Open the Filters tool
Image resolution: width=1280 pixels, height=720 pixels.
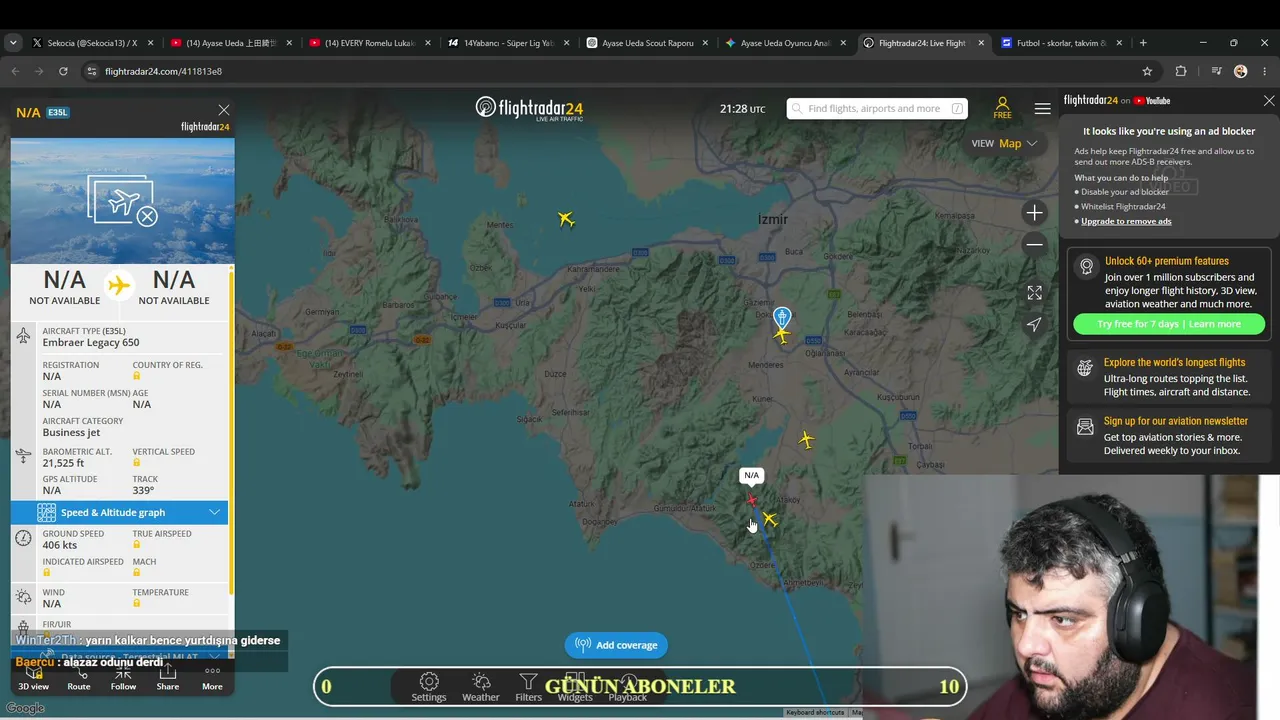(528, 687)
